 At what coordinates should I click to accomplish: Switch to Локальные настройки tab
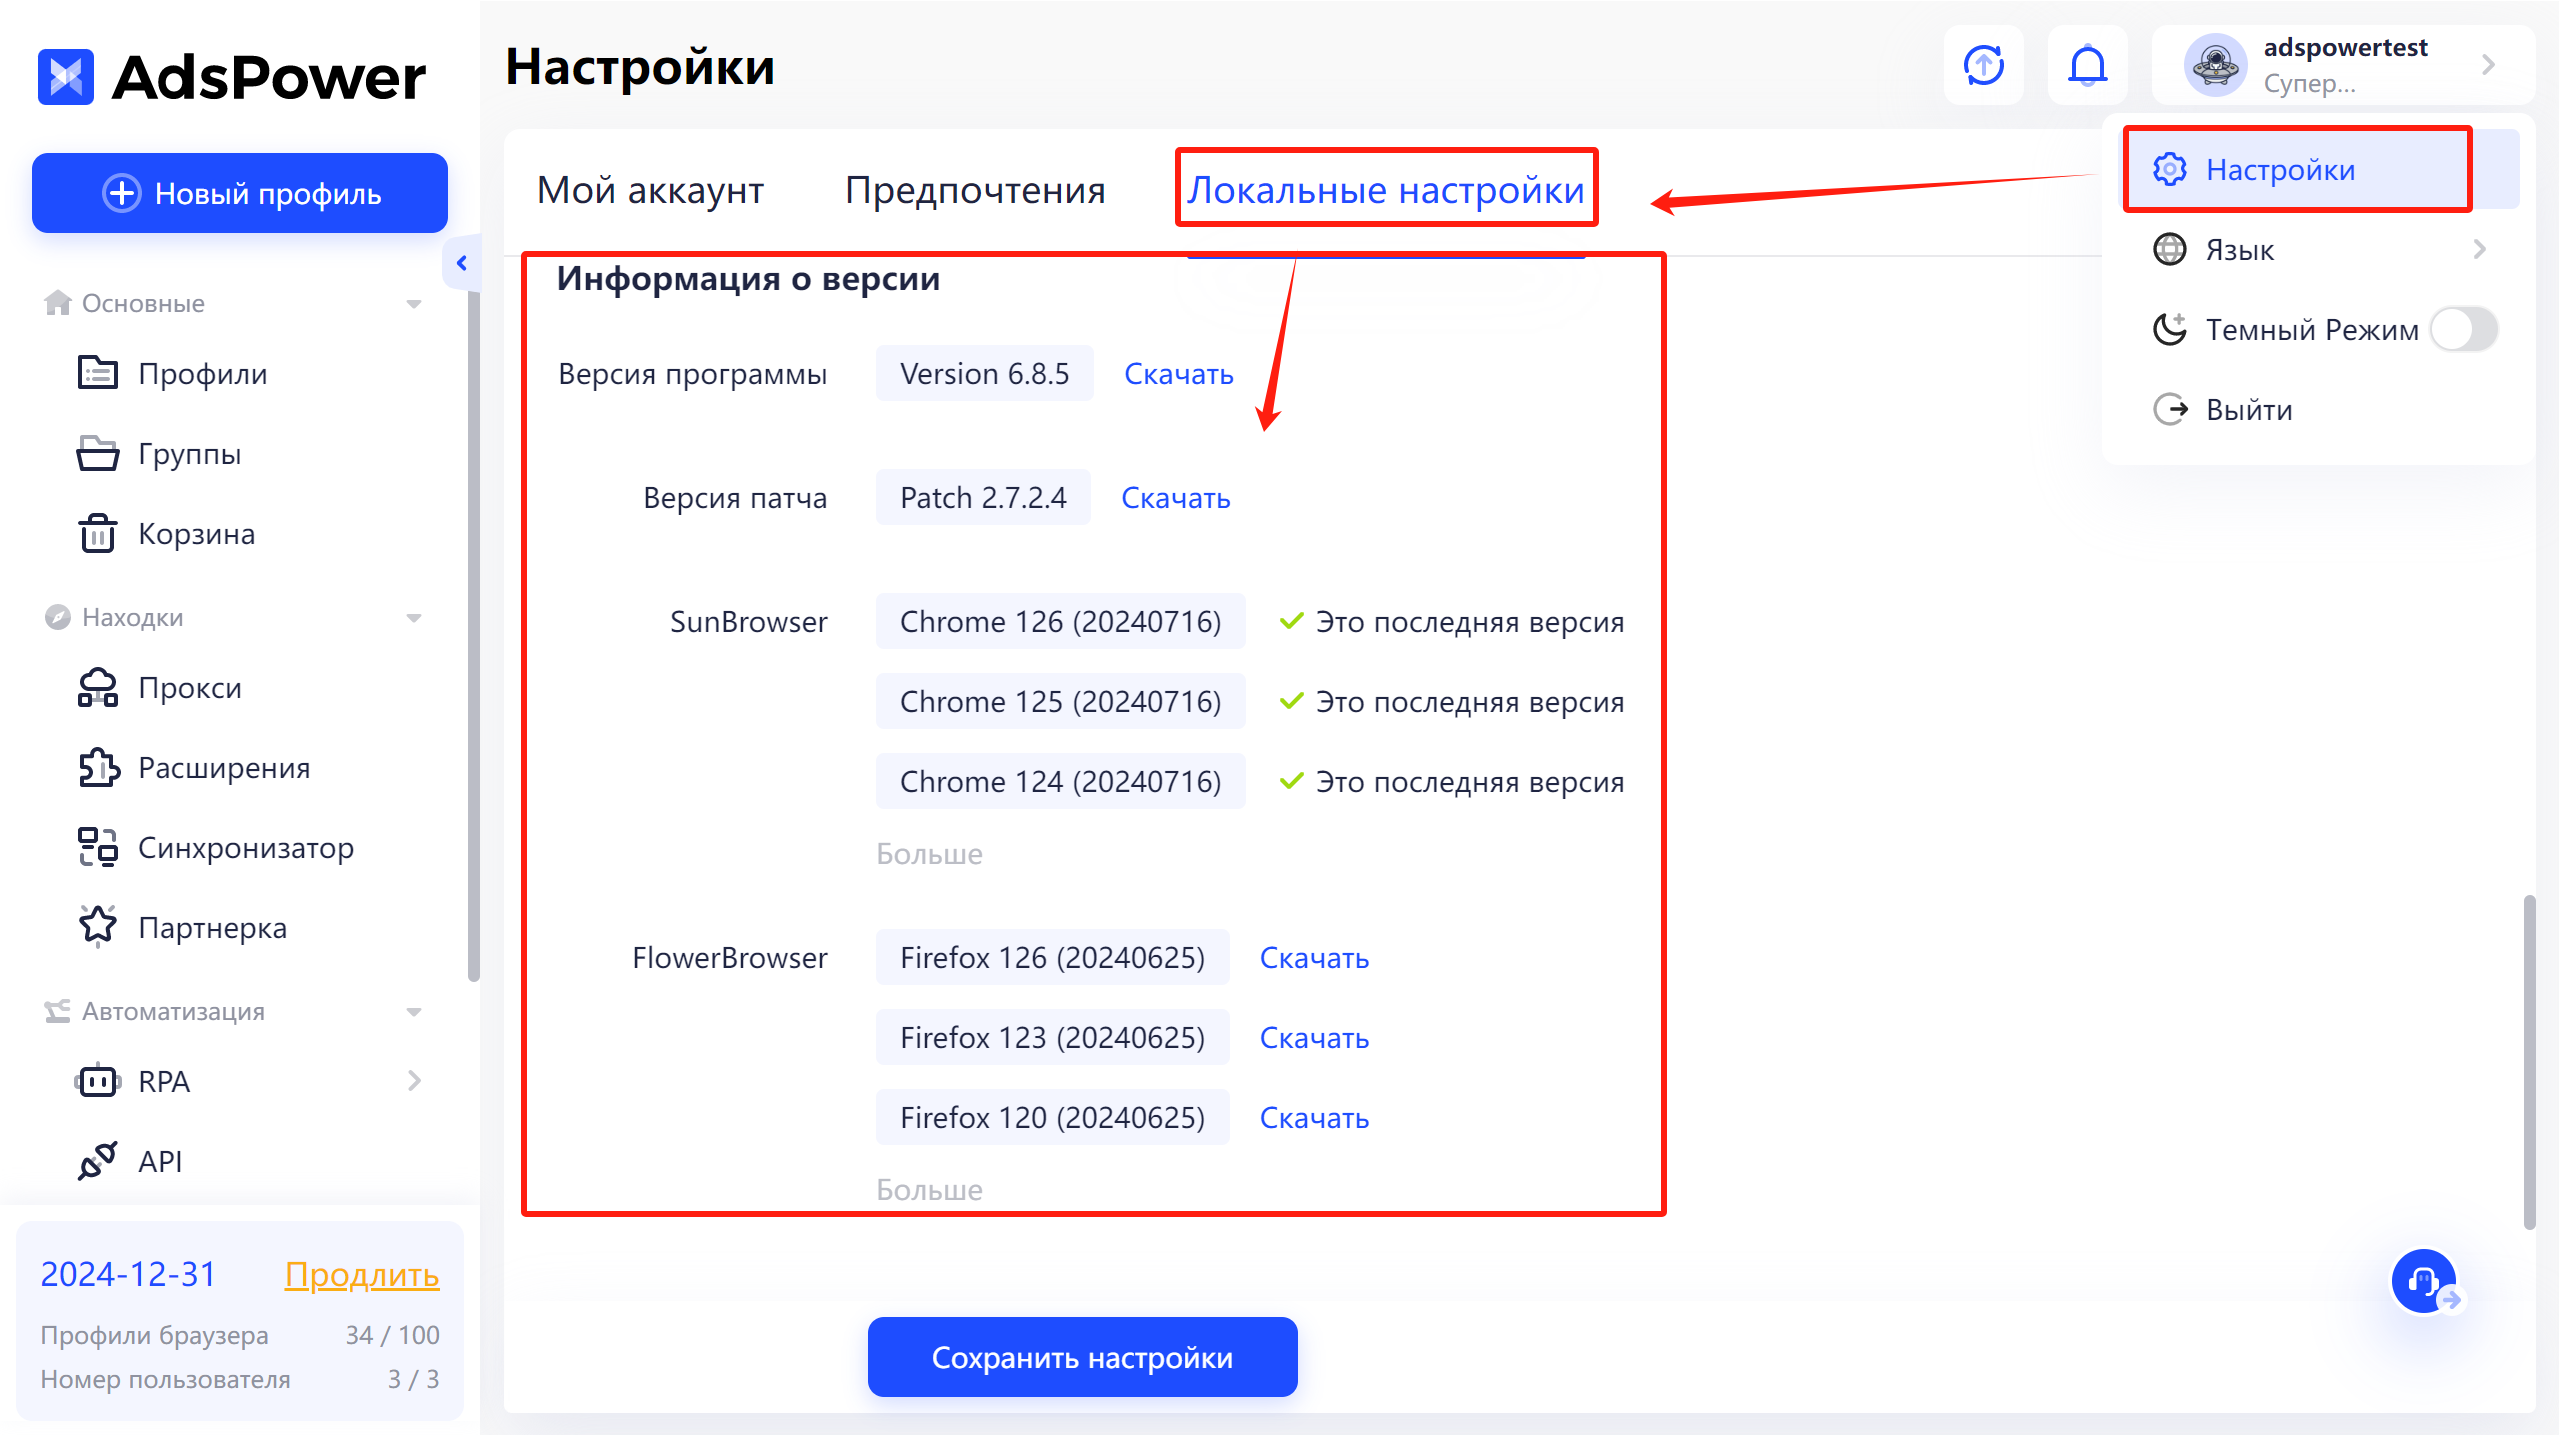1386,190
